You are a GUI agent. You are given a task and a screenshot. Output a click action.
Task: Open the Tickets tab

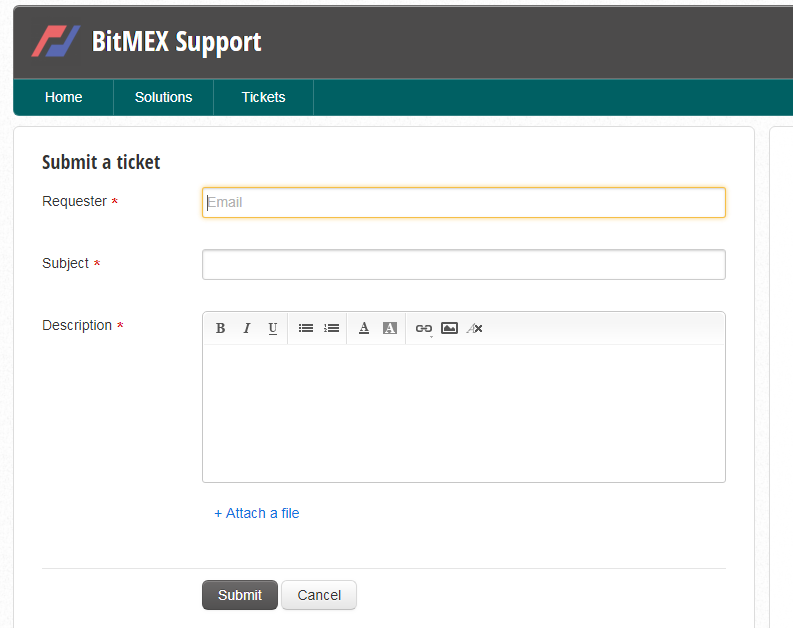click(x=263, y=97)
